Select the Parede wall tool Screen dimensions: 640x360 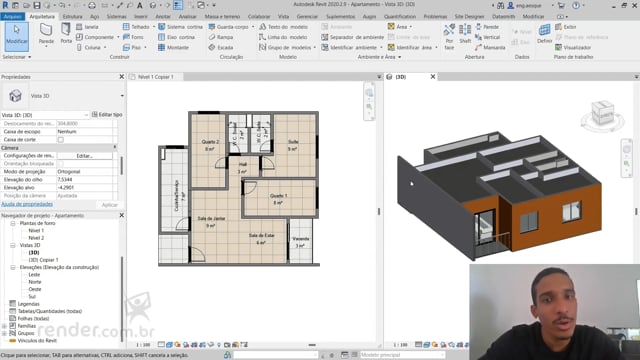pos(46,33)
